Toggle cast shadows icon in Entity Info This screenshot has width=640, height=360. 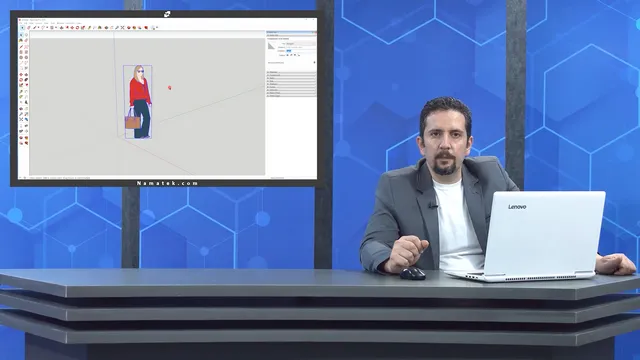(299, 55)
